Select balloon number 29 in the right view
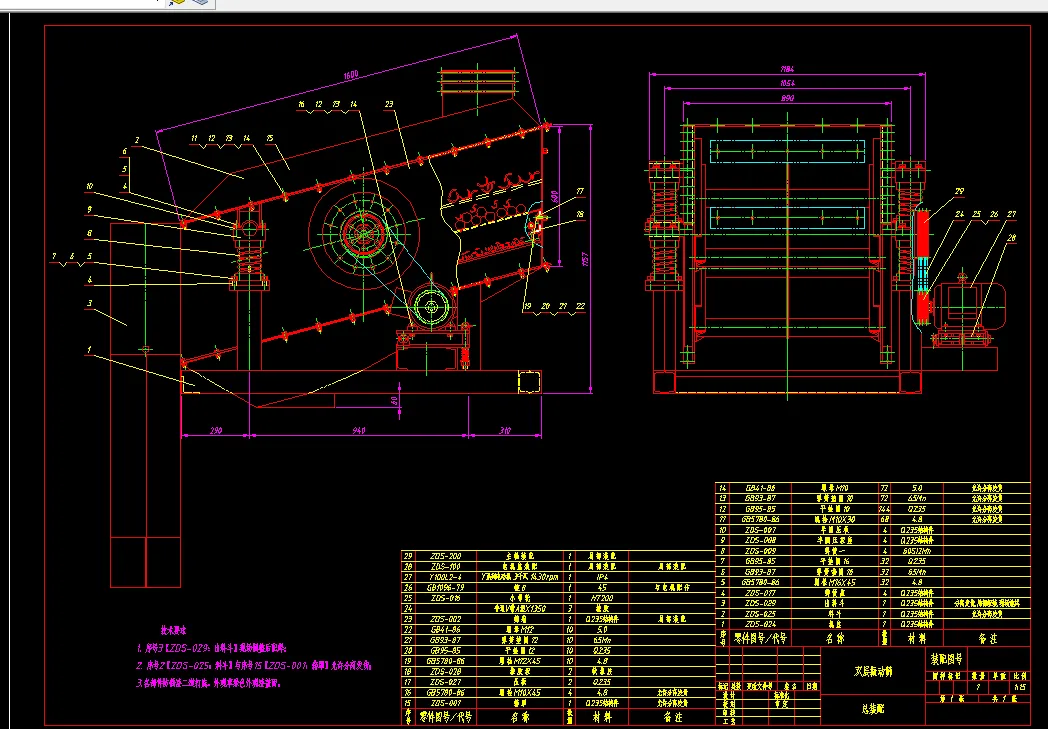The image size is (1048, 729). pyautogui.click(x=960, y=192)
